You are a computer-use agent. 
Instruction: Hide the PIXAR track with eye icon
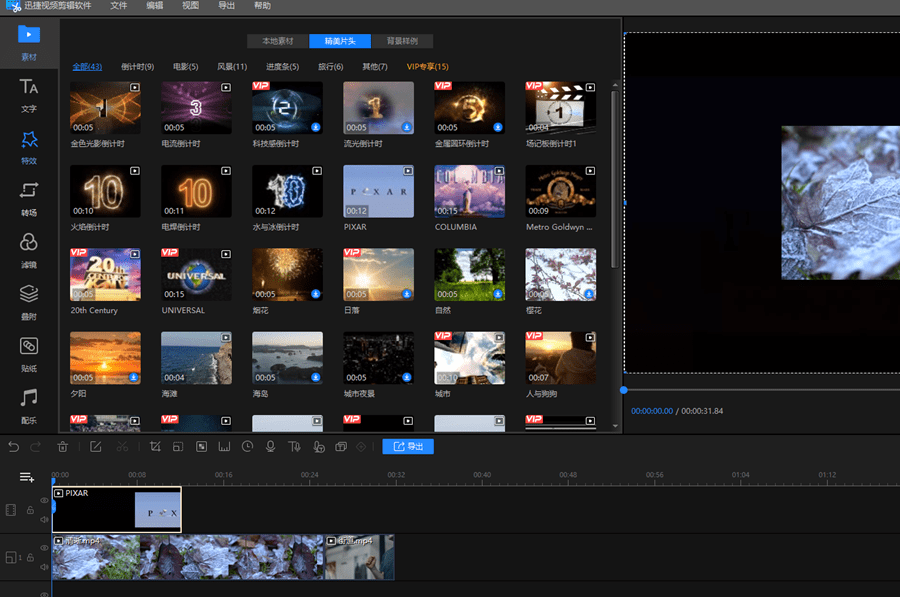pos(44,501)
